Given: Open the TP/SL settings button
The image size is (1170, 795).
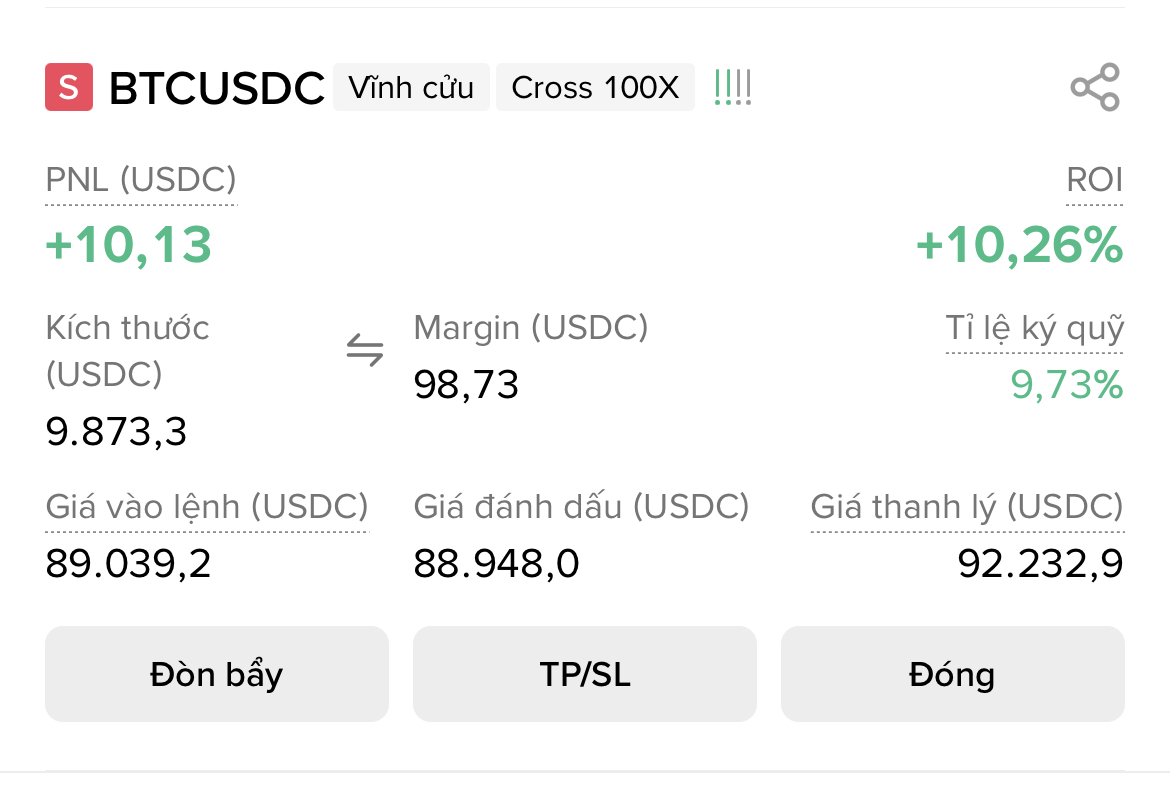Looking at the screenshot, I should point(585,674).
